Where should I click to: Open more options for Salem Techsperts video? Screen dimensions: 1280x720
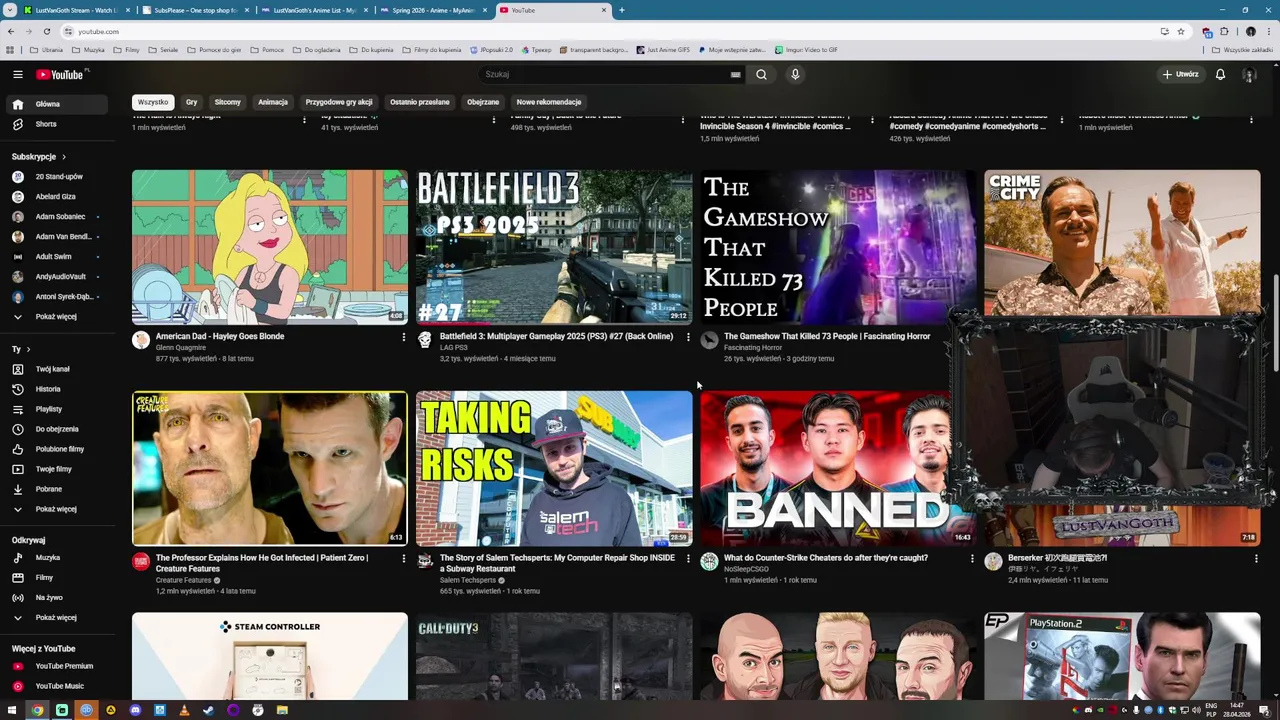(x=688, y=559)
